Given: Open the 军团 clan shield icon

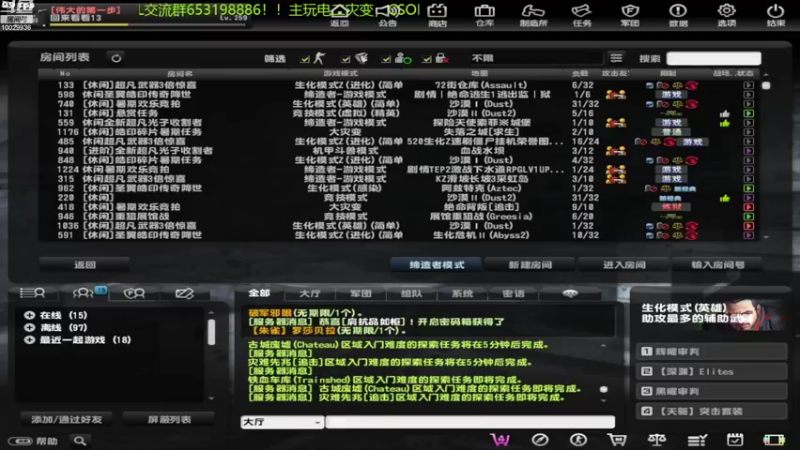Looking at the screenshot, I should coord(630,14).
